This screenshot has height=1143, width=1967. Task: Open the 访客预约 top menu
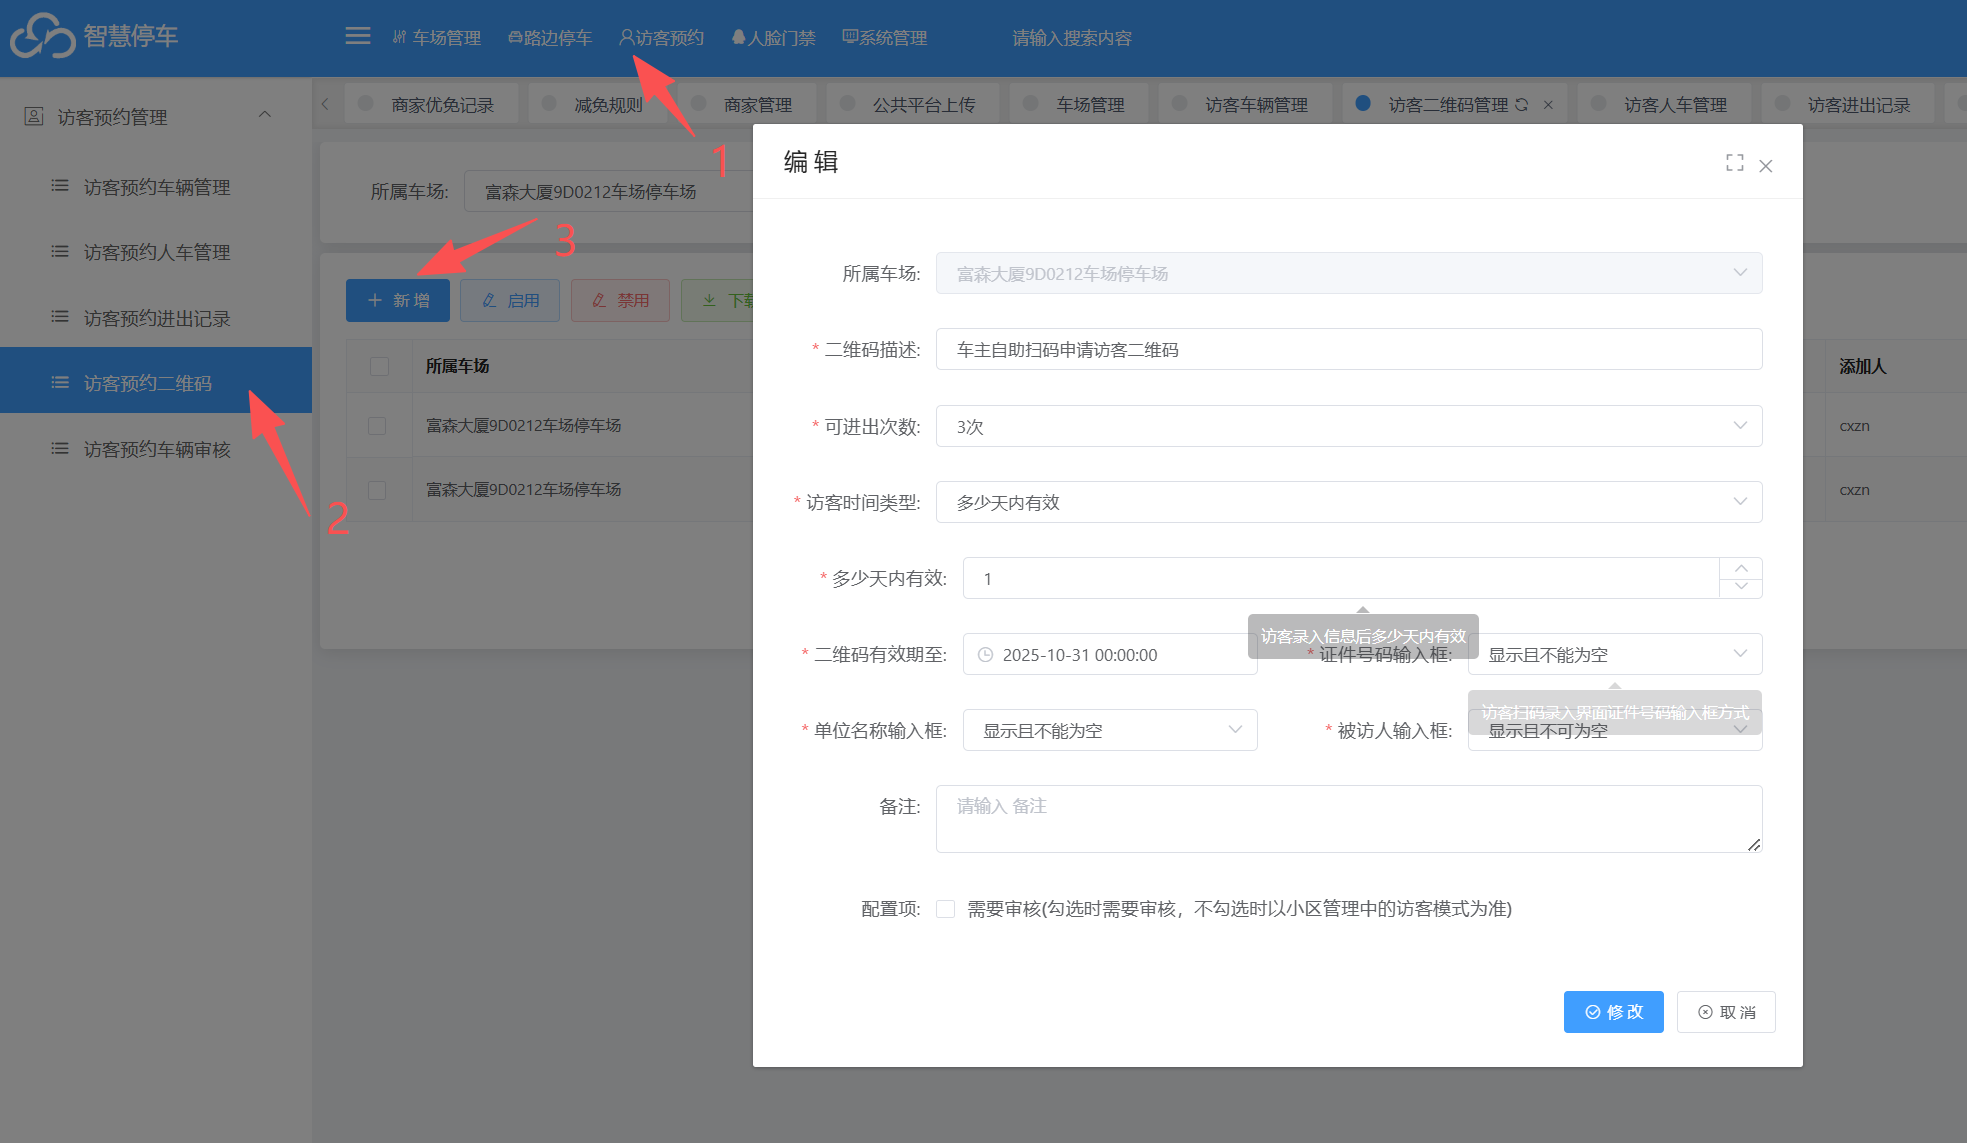coord(661,37)
